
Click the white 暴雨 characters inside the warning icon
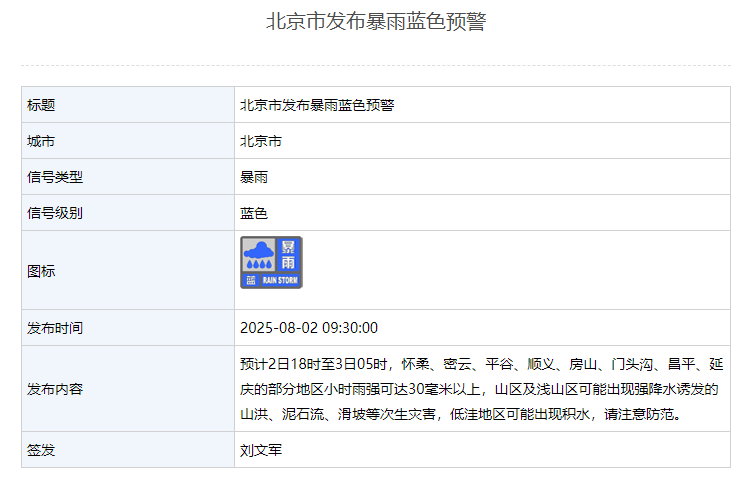tap(288, 255)
